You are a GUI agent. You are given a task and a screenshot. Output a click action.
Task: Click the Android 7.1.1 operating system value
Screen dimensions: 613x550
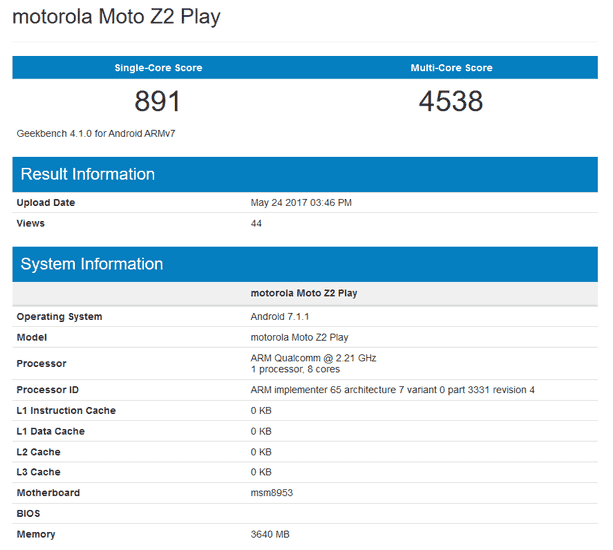(280, 317)
